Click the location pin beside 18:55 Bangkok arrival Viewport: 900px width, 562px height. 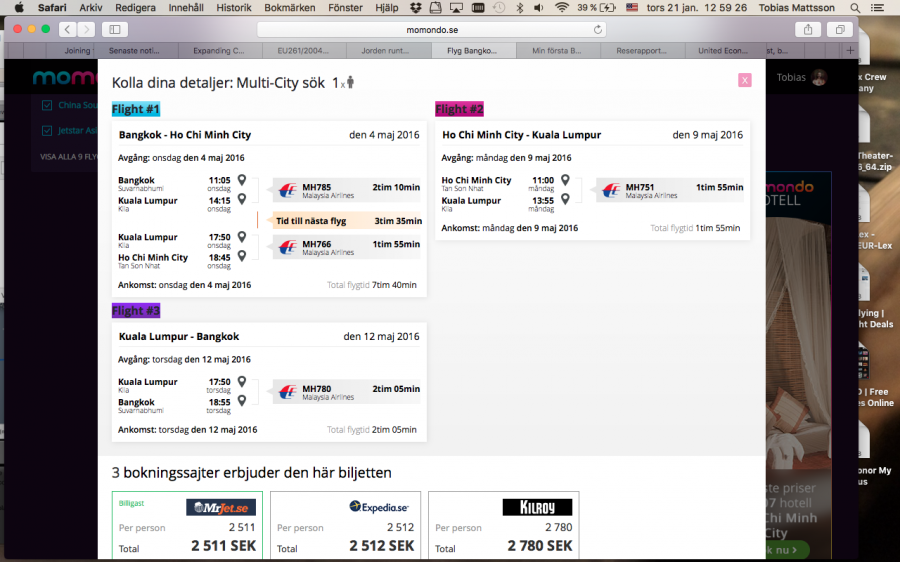point(242,402)
